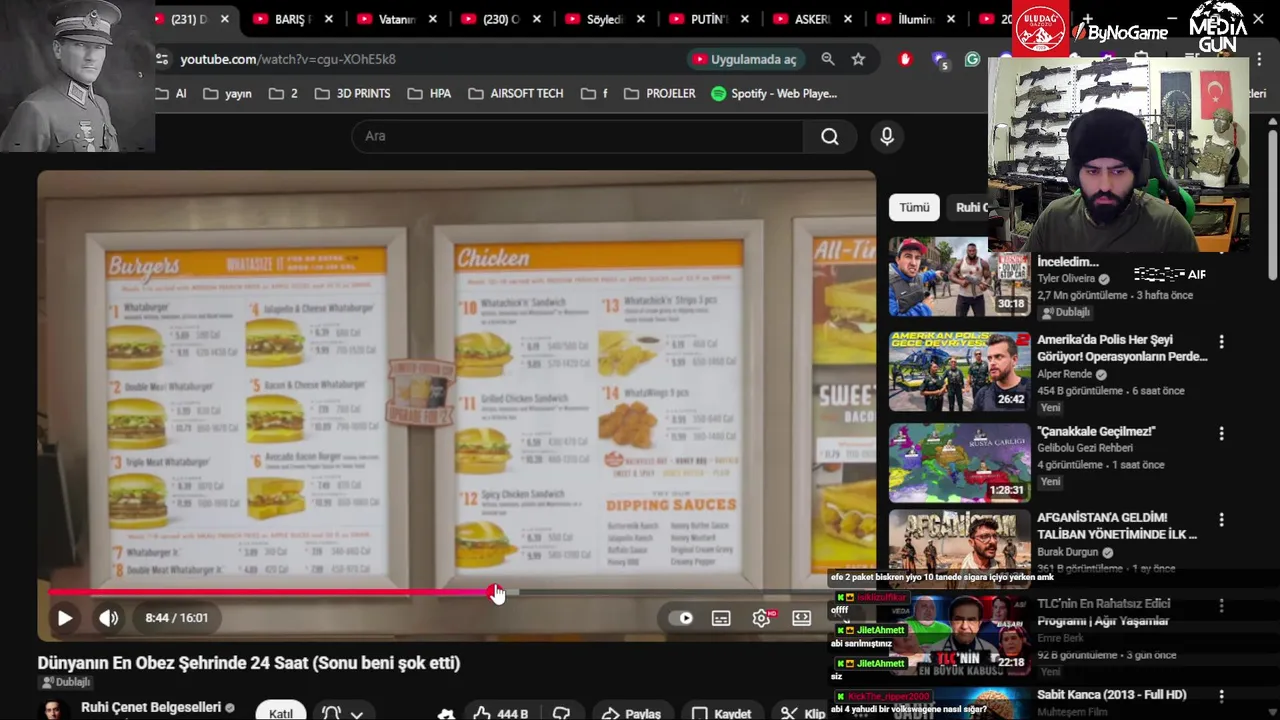Open options menu for Sabit Kanca video

pyautogui.click(x=1221, y=695)
